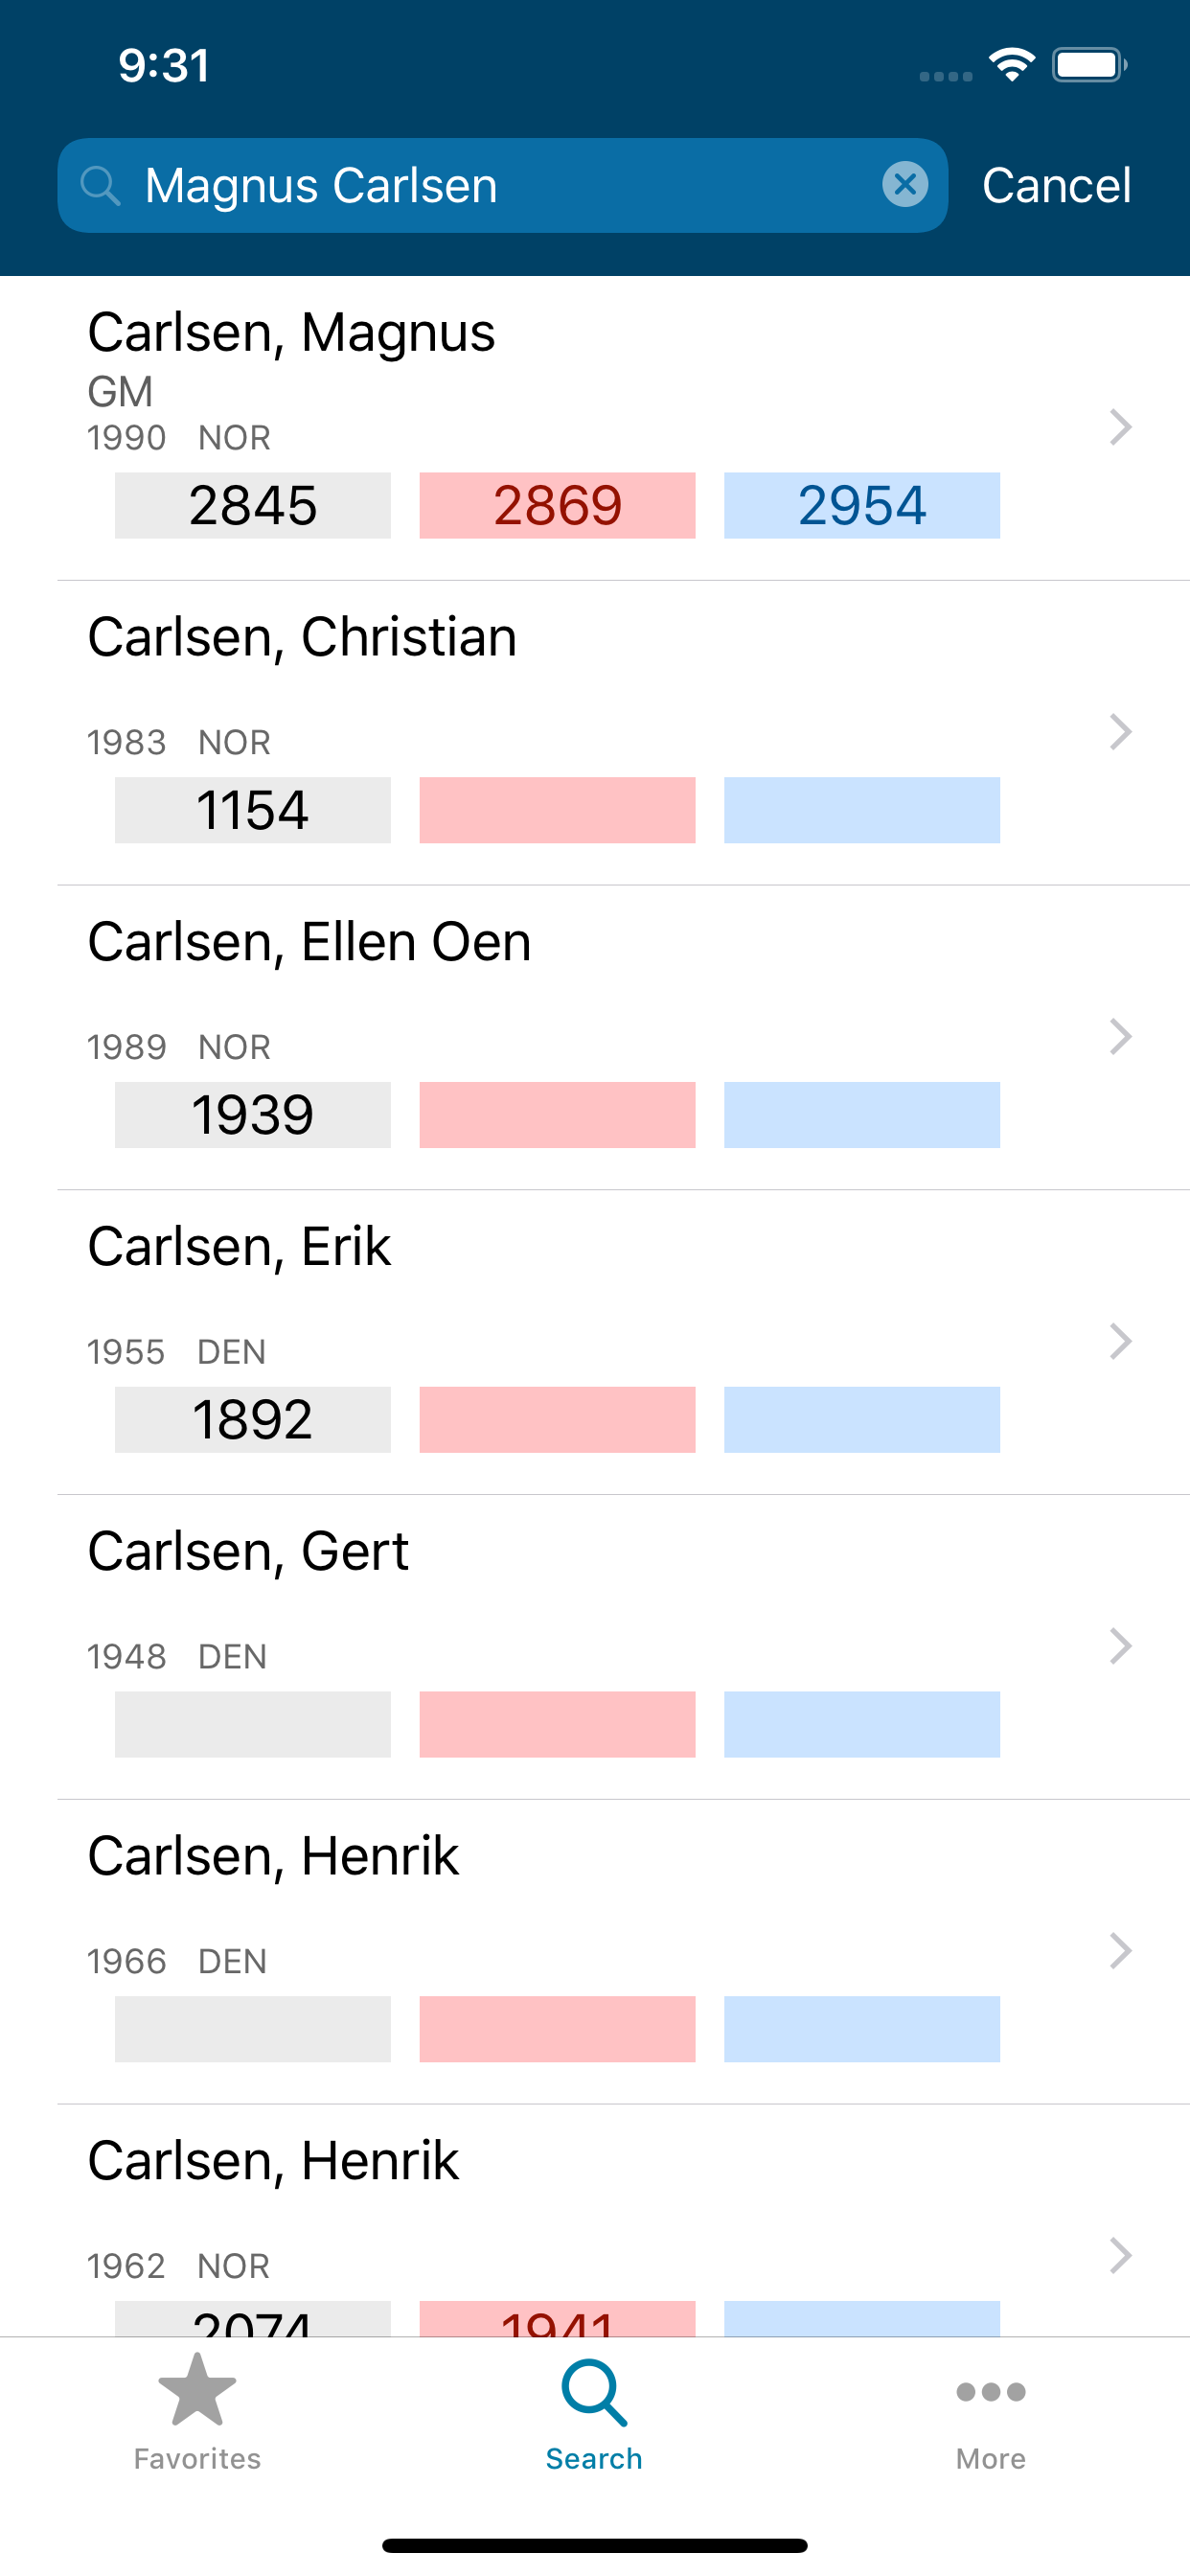
Task: Open the More dots menu
Action: point(990,2411)
